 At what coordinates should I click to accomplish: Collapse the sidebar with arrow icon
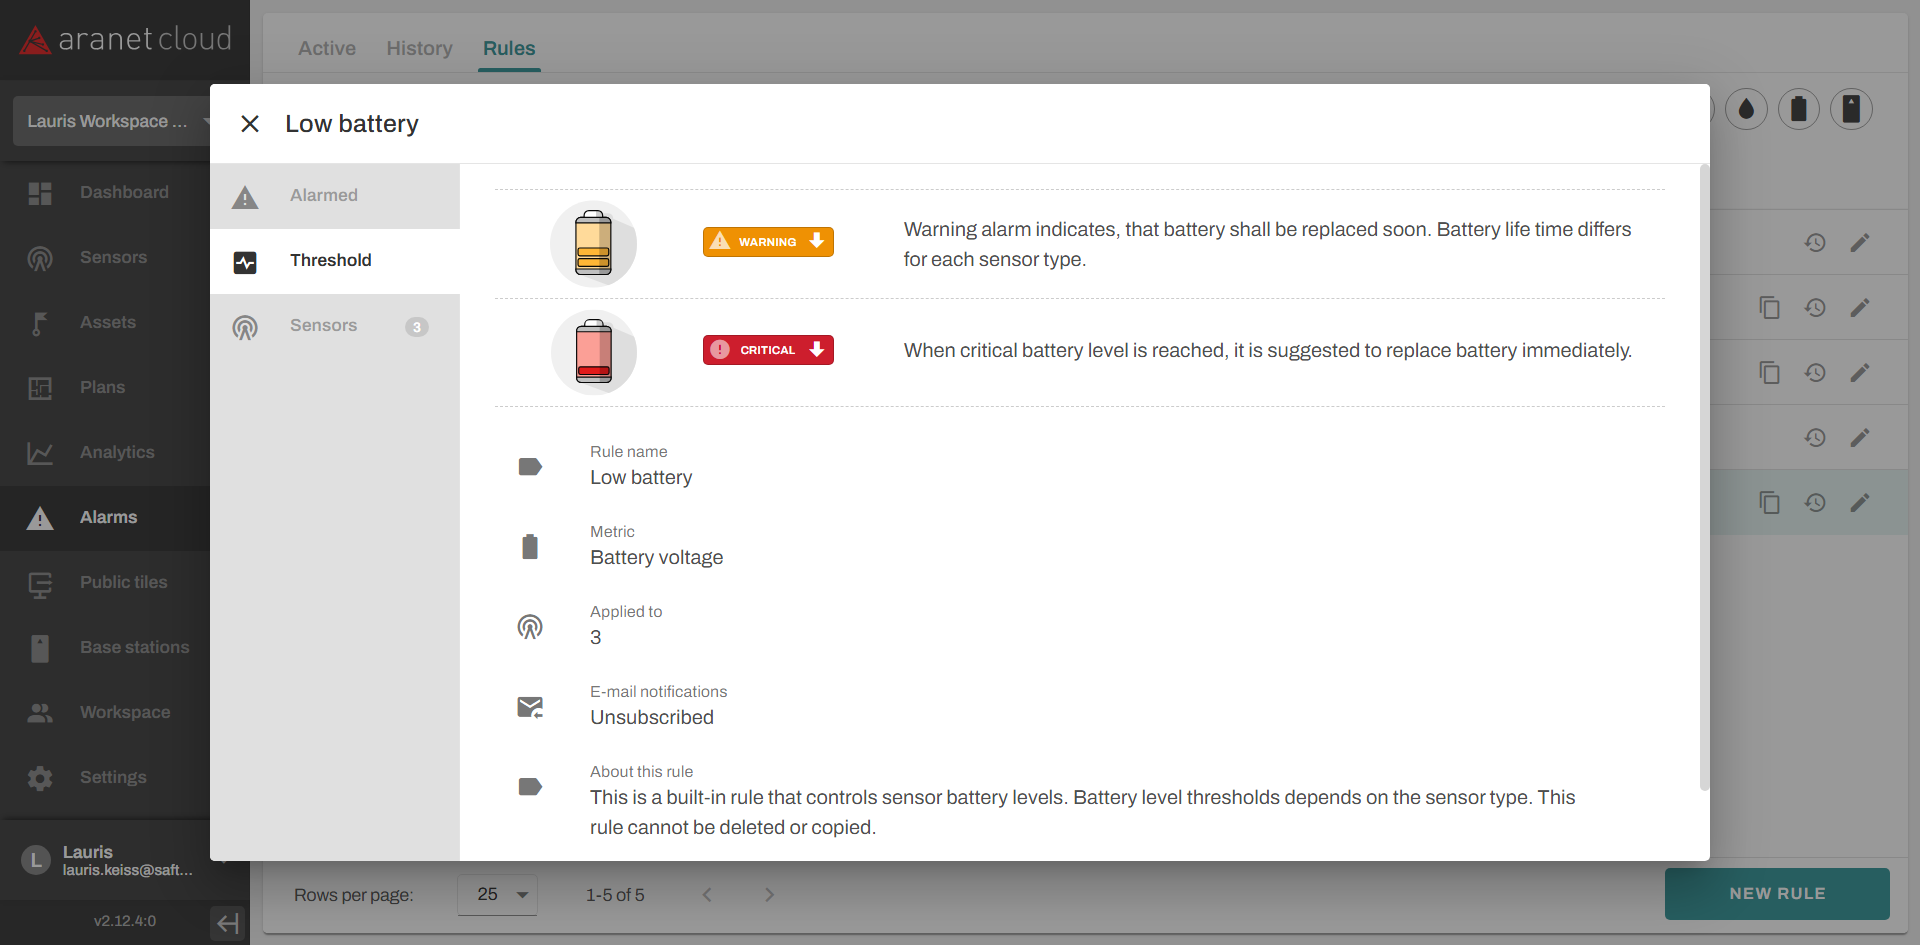[x=228, y=922]
